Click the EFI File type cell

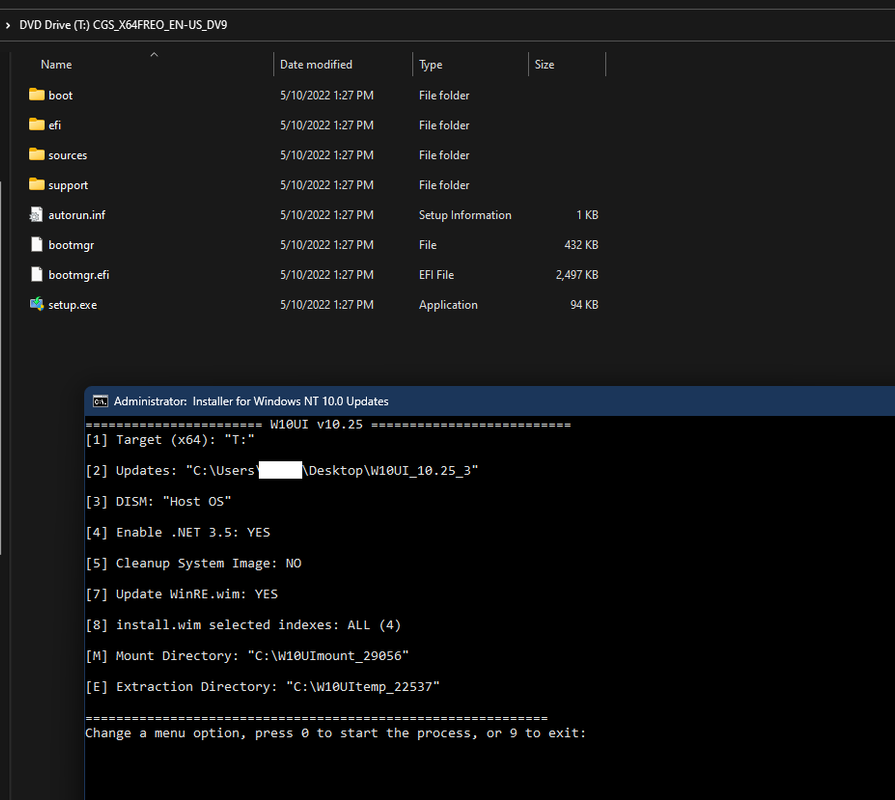pyautogui.click(x=437, y=275)
